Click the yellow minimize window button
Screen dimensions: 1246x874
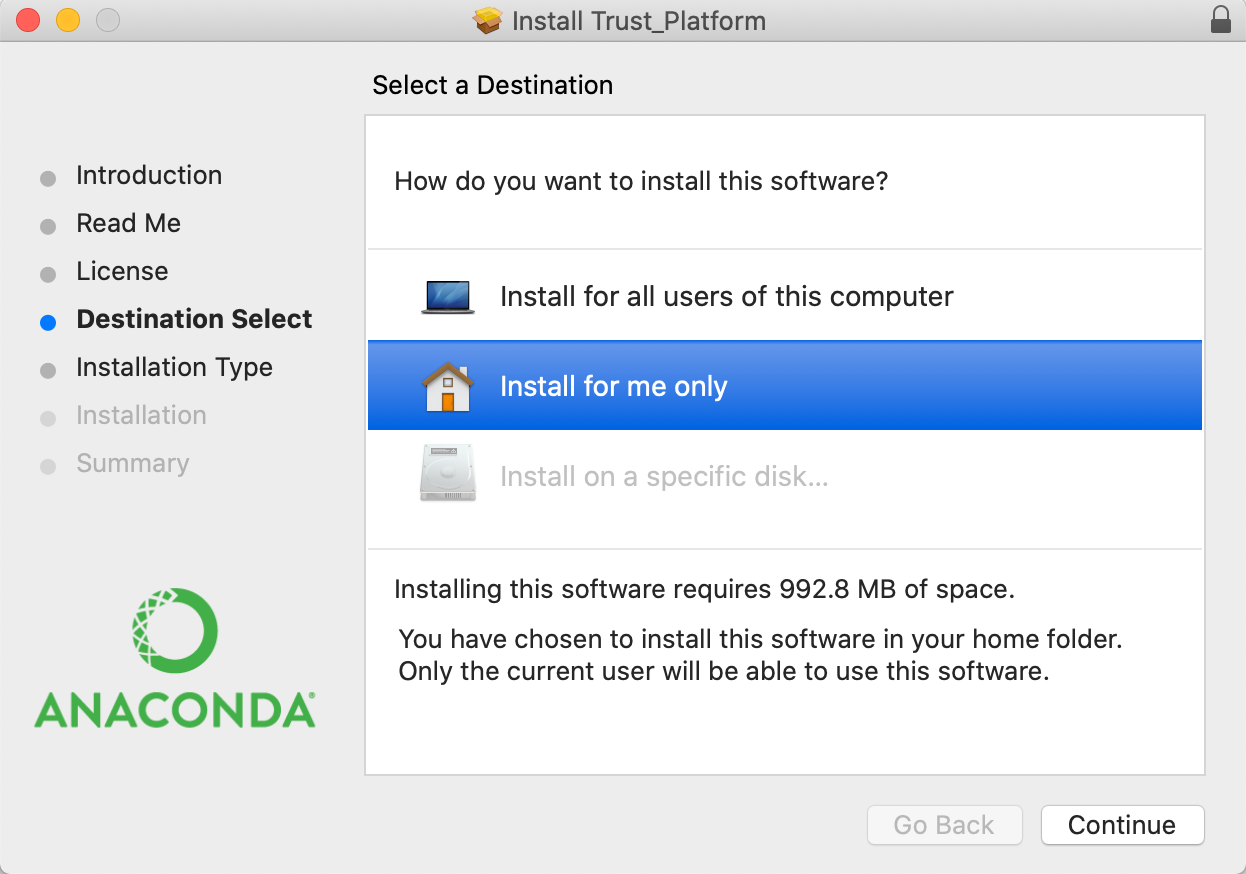pyautogui.click(x=67, y=20)
